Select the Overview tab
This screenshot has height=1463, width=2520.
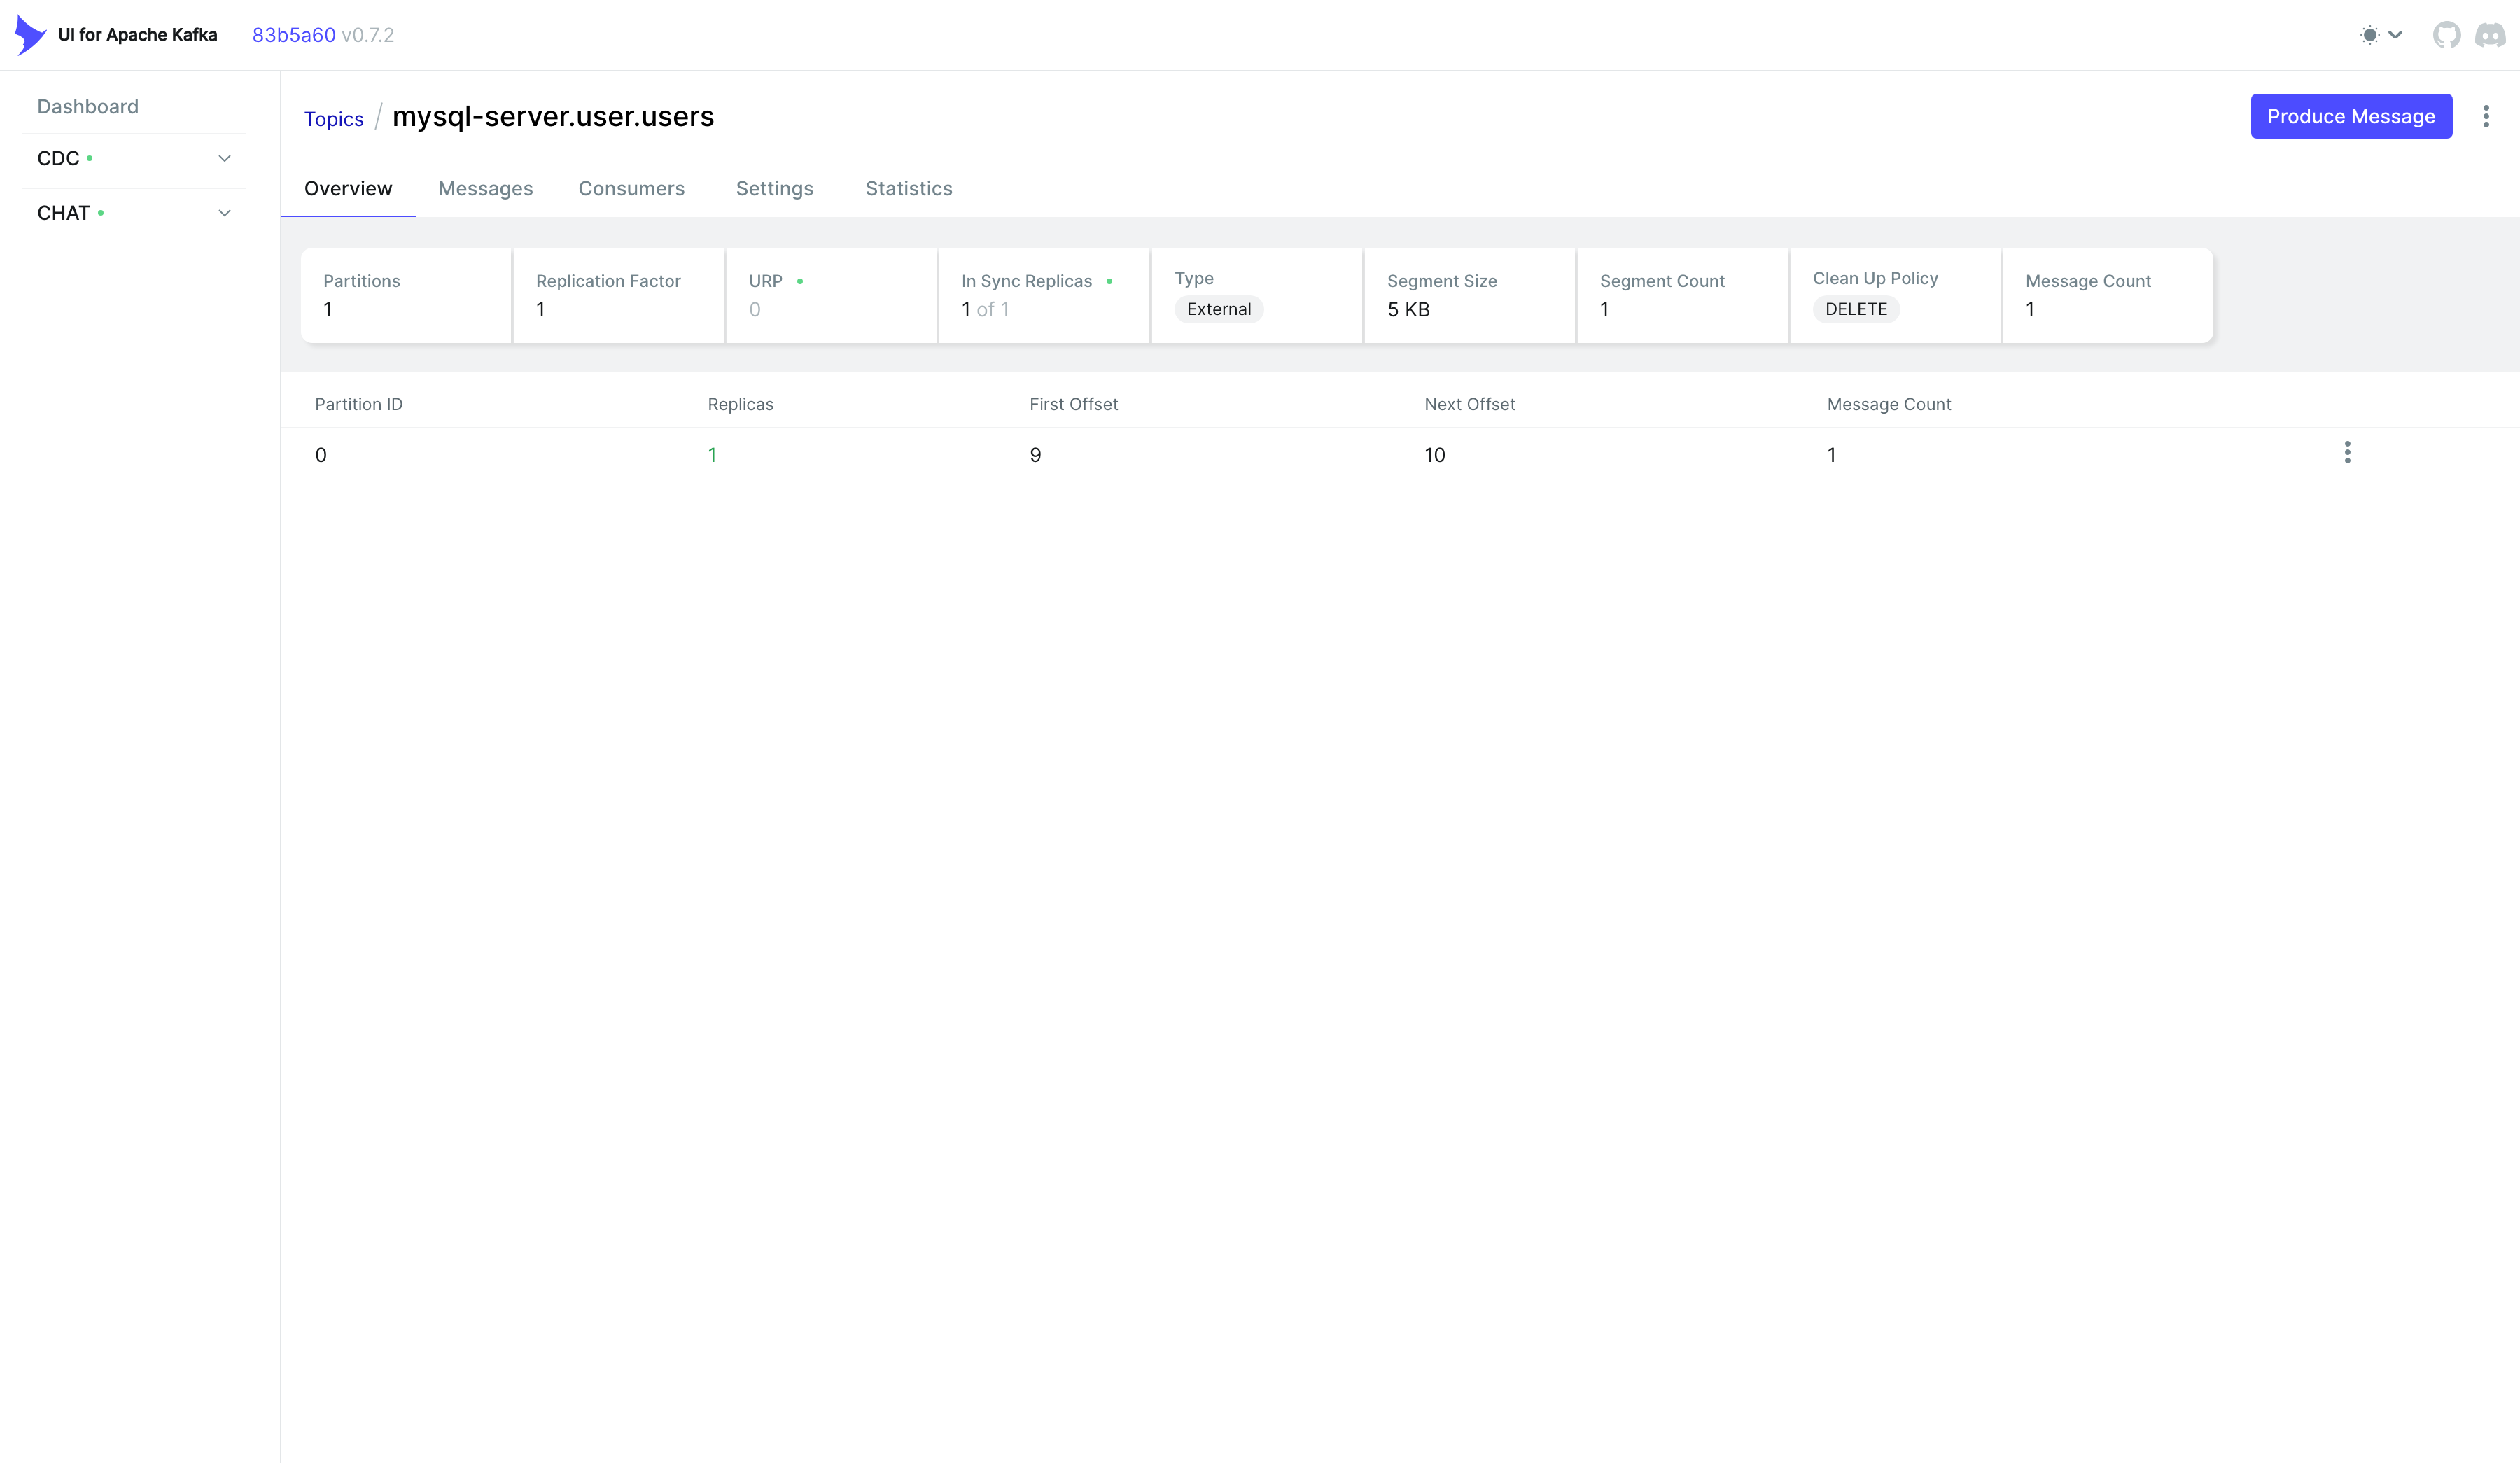348,189
